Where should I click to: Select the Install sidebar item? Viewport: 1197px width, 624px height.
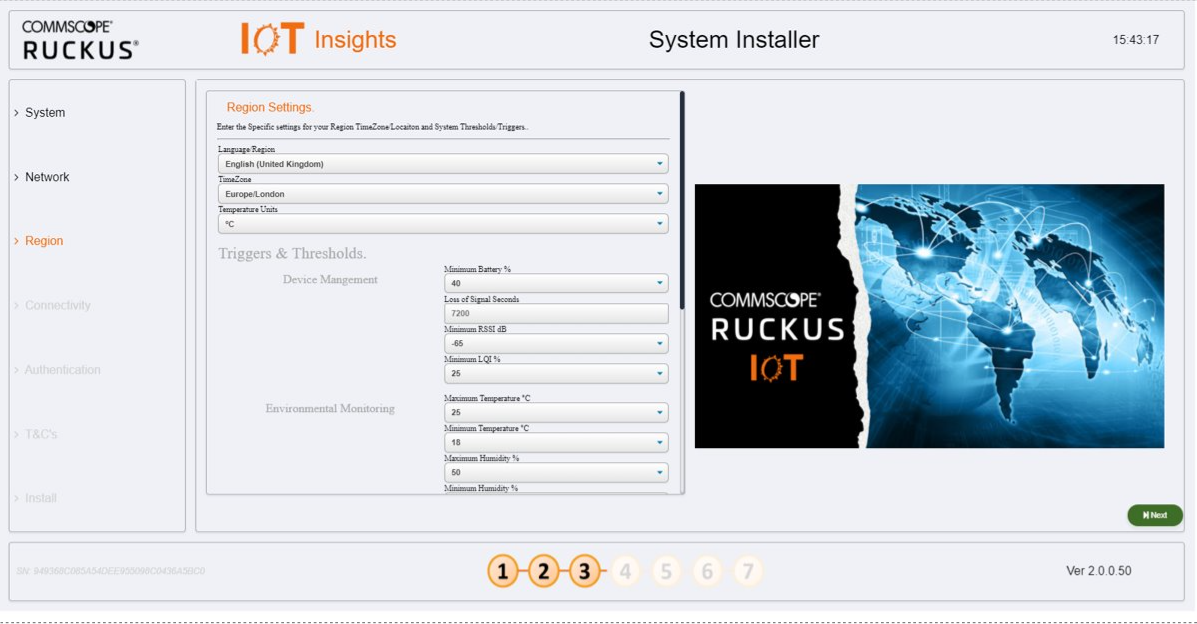(40, 498)
